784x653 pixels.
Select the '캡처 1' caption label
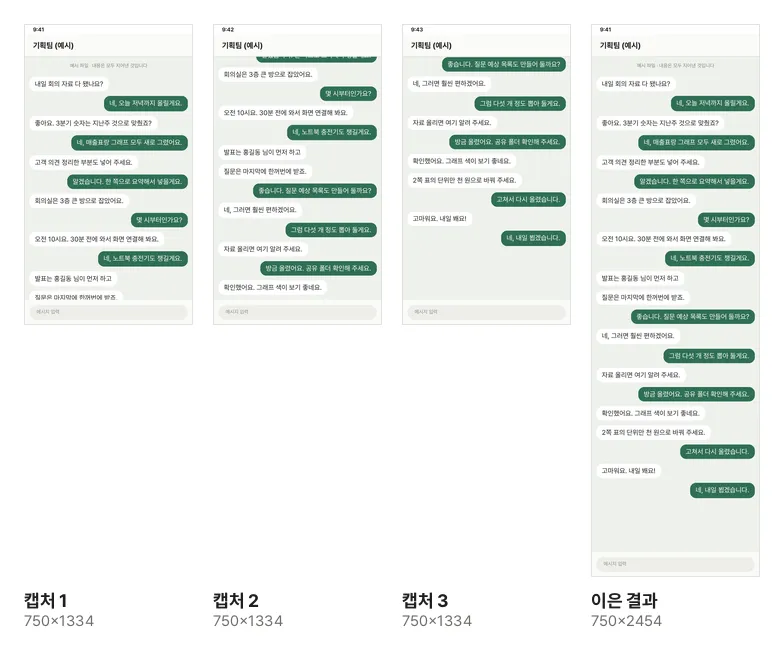click(46, 600)
